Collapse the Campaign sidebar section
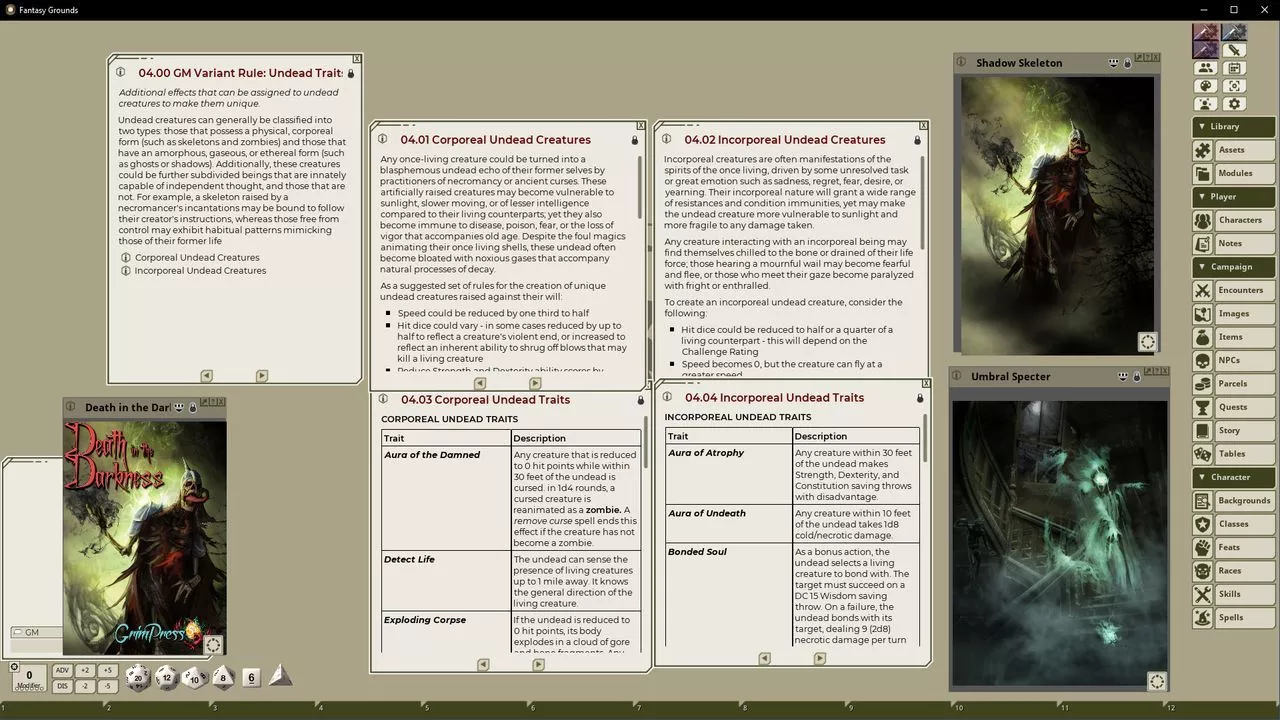 (x=1233, y=266)
